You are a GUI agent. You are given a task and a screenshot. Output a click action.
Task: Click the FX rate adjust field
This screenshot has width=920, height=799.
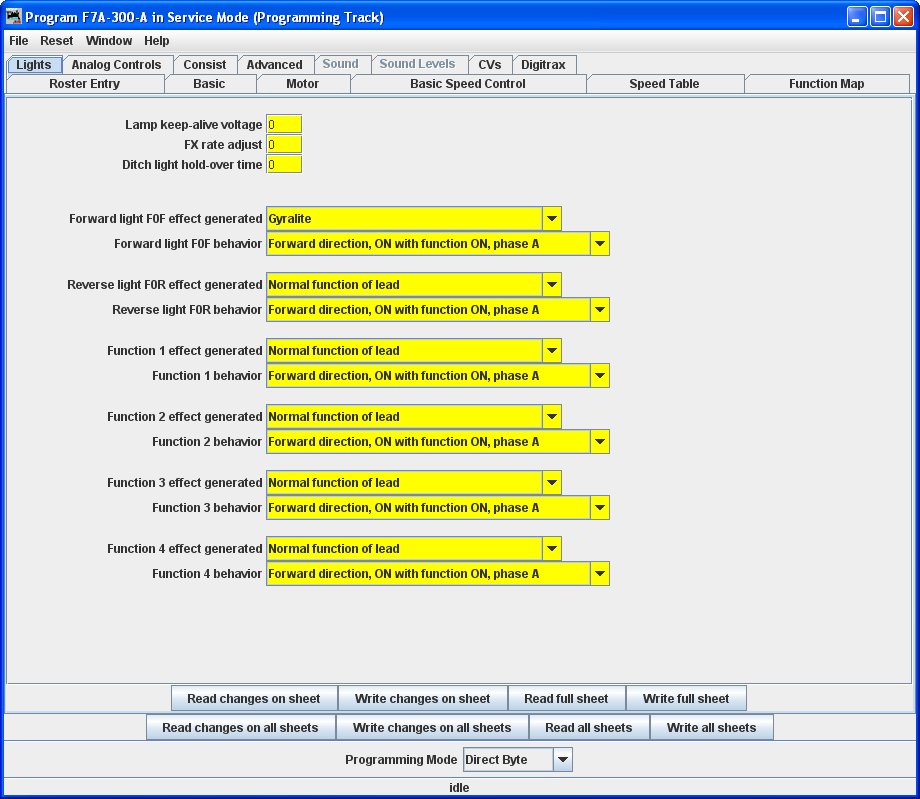tap(284, 145)
